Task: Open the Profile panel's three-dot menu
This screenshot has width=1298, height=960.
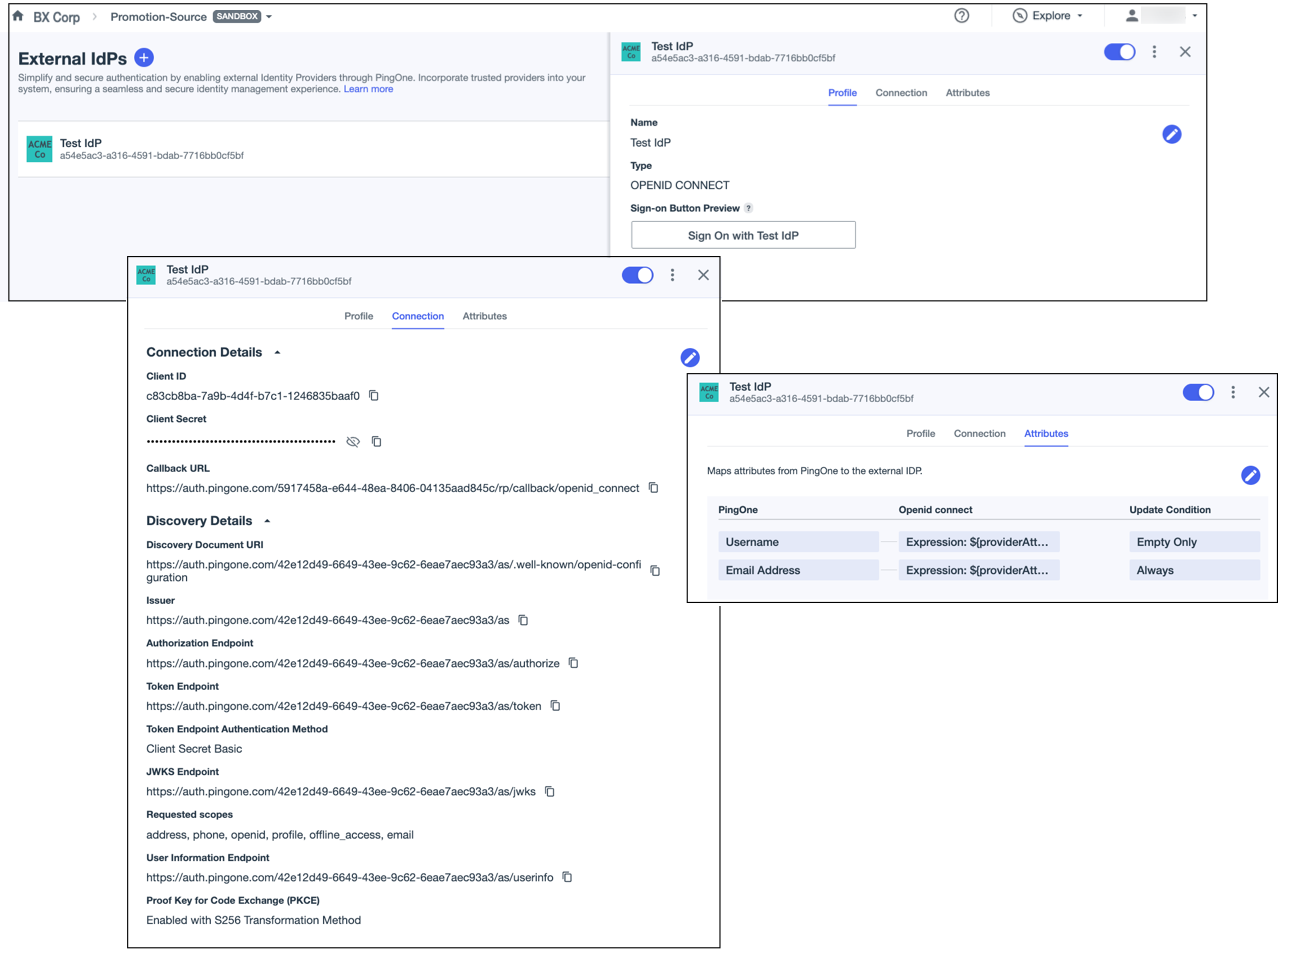Action: pos(1154,52)
